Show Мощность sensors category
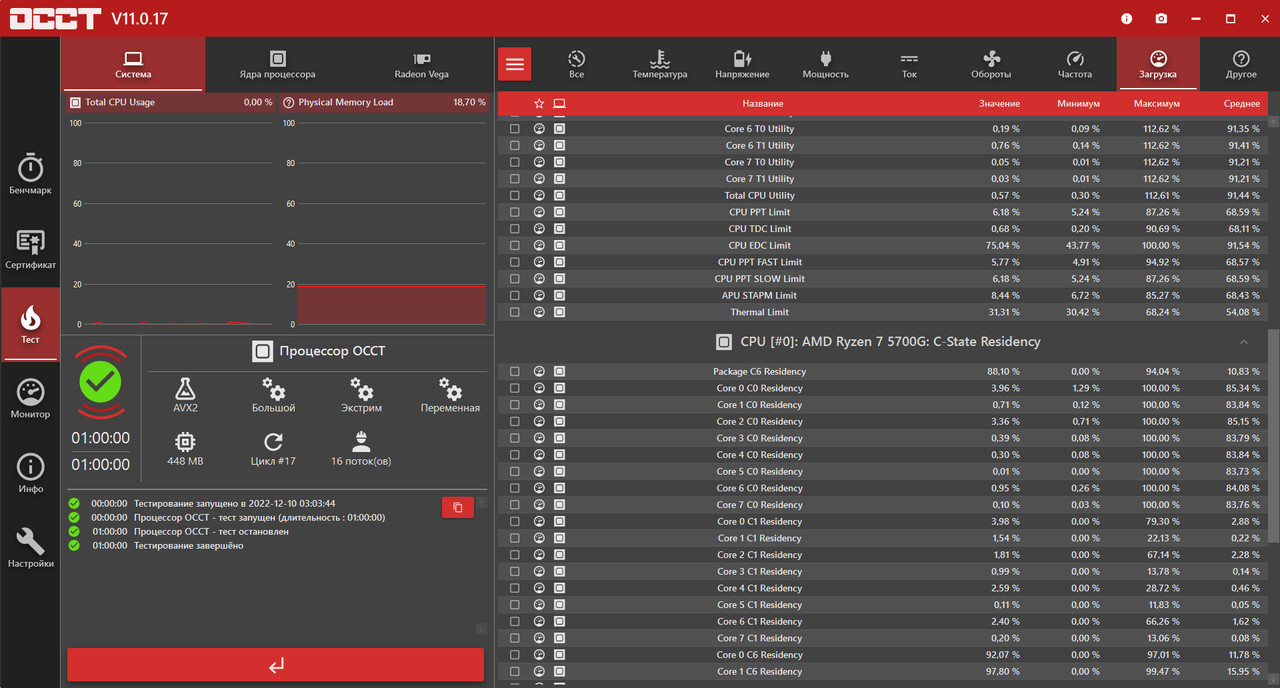The height and width of the screenshot is (688, 1280). coord(825,64)
